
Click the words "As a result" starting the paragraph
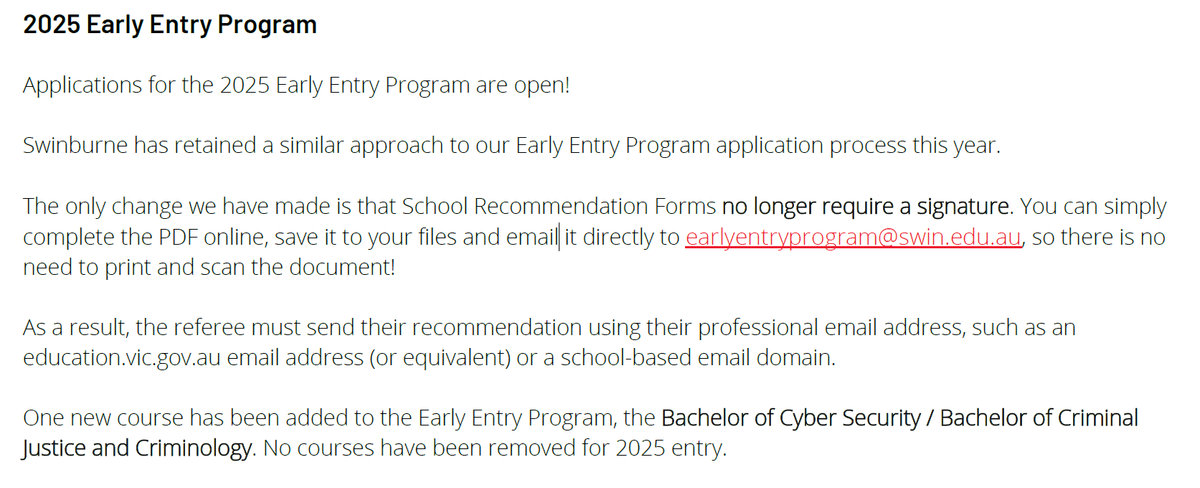coord(74,328)
